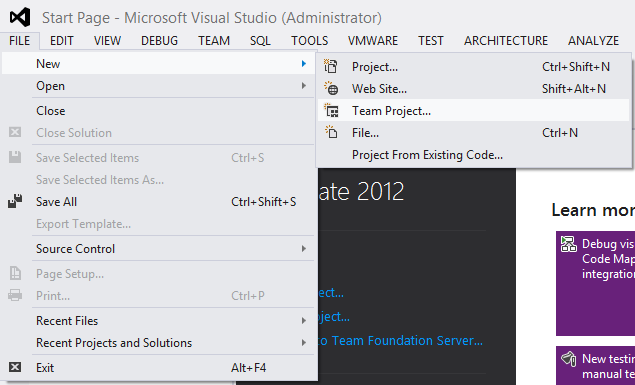This screenshot has width=635, height=385.
Task: Open the TEAM menu
Action: 214,40
